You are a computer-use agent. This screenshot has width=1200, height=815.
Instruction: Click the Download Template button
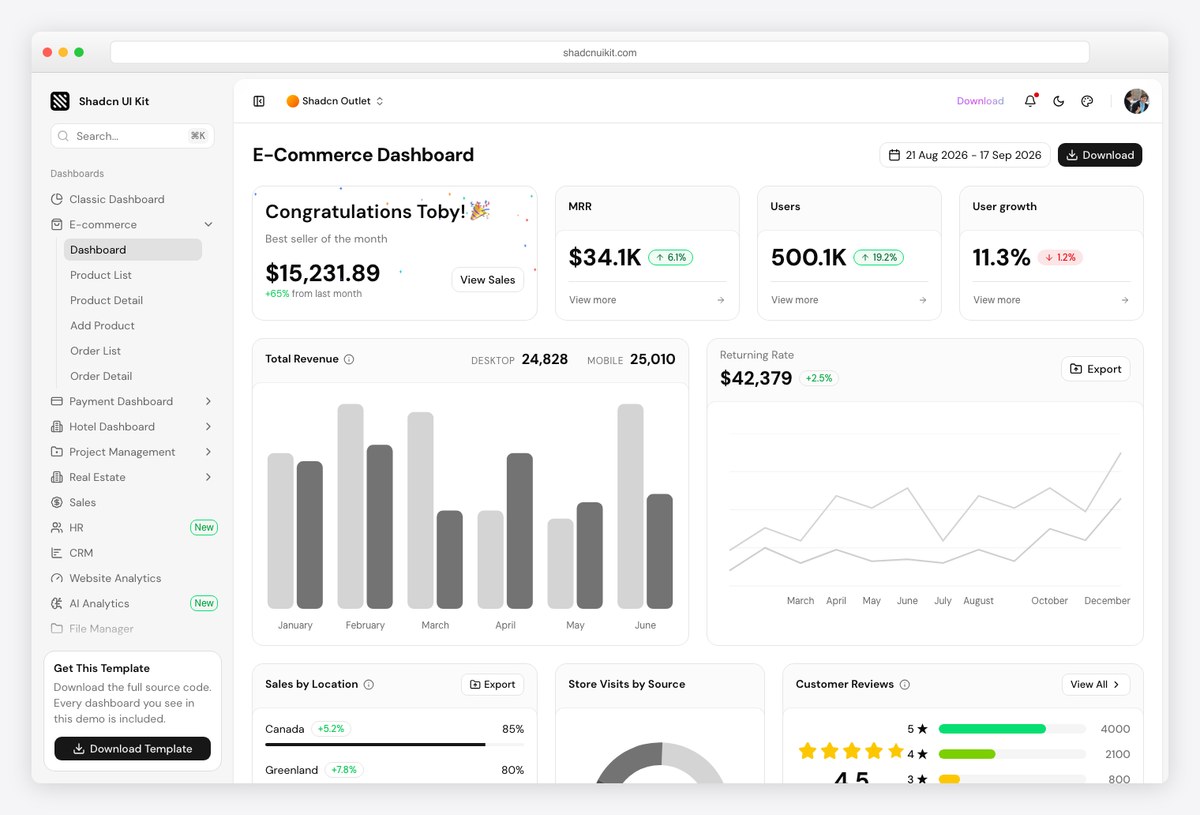click(132, 749)
